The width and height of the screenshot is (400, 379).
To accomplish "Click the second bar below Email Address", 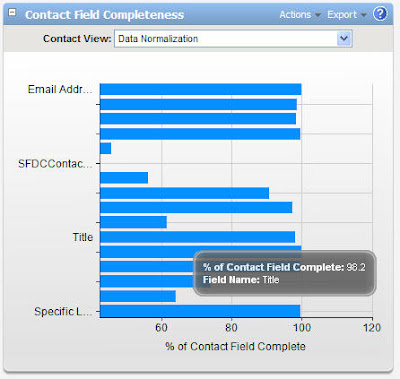I will pos(198,119).
